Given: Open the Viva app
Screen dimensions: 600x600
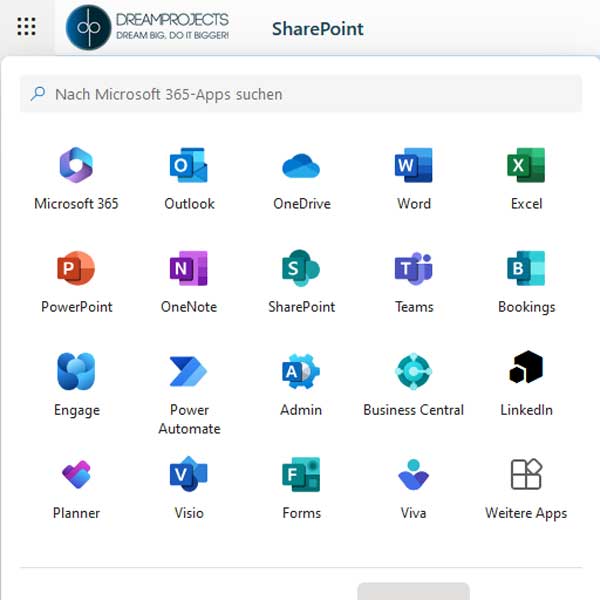Looking at the screenshot, I should [414, 489].
